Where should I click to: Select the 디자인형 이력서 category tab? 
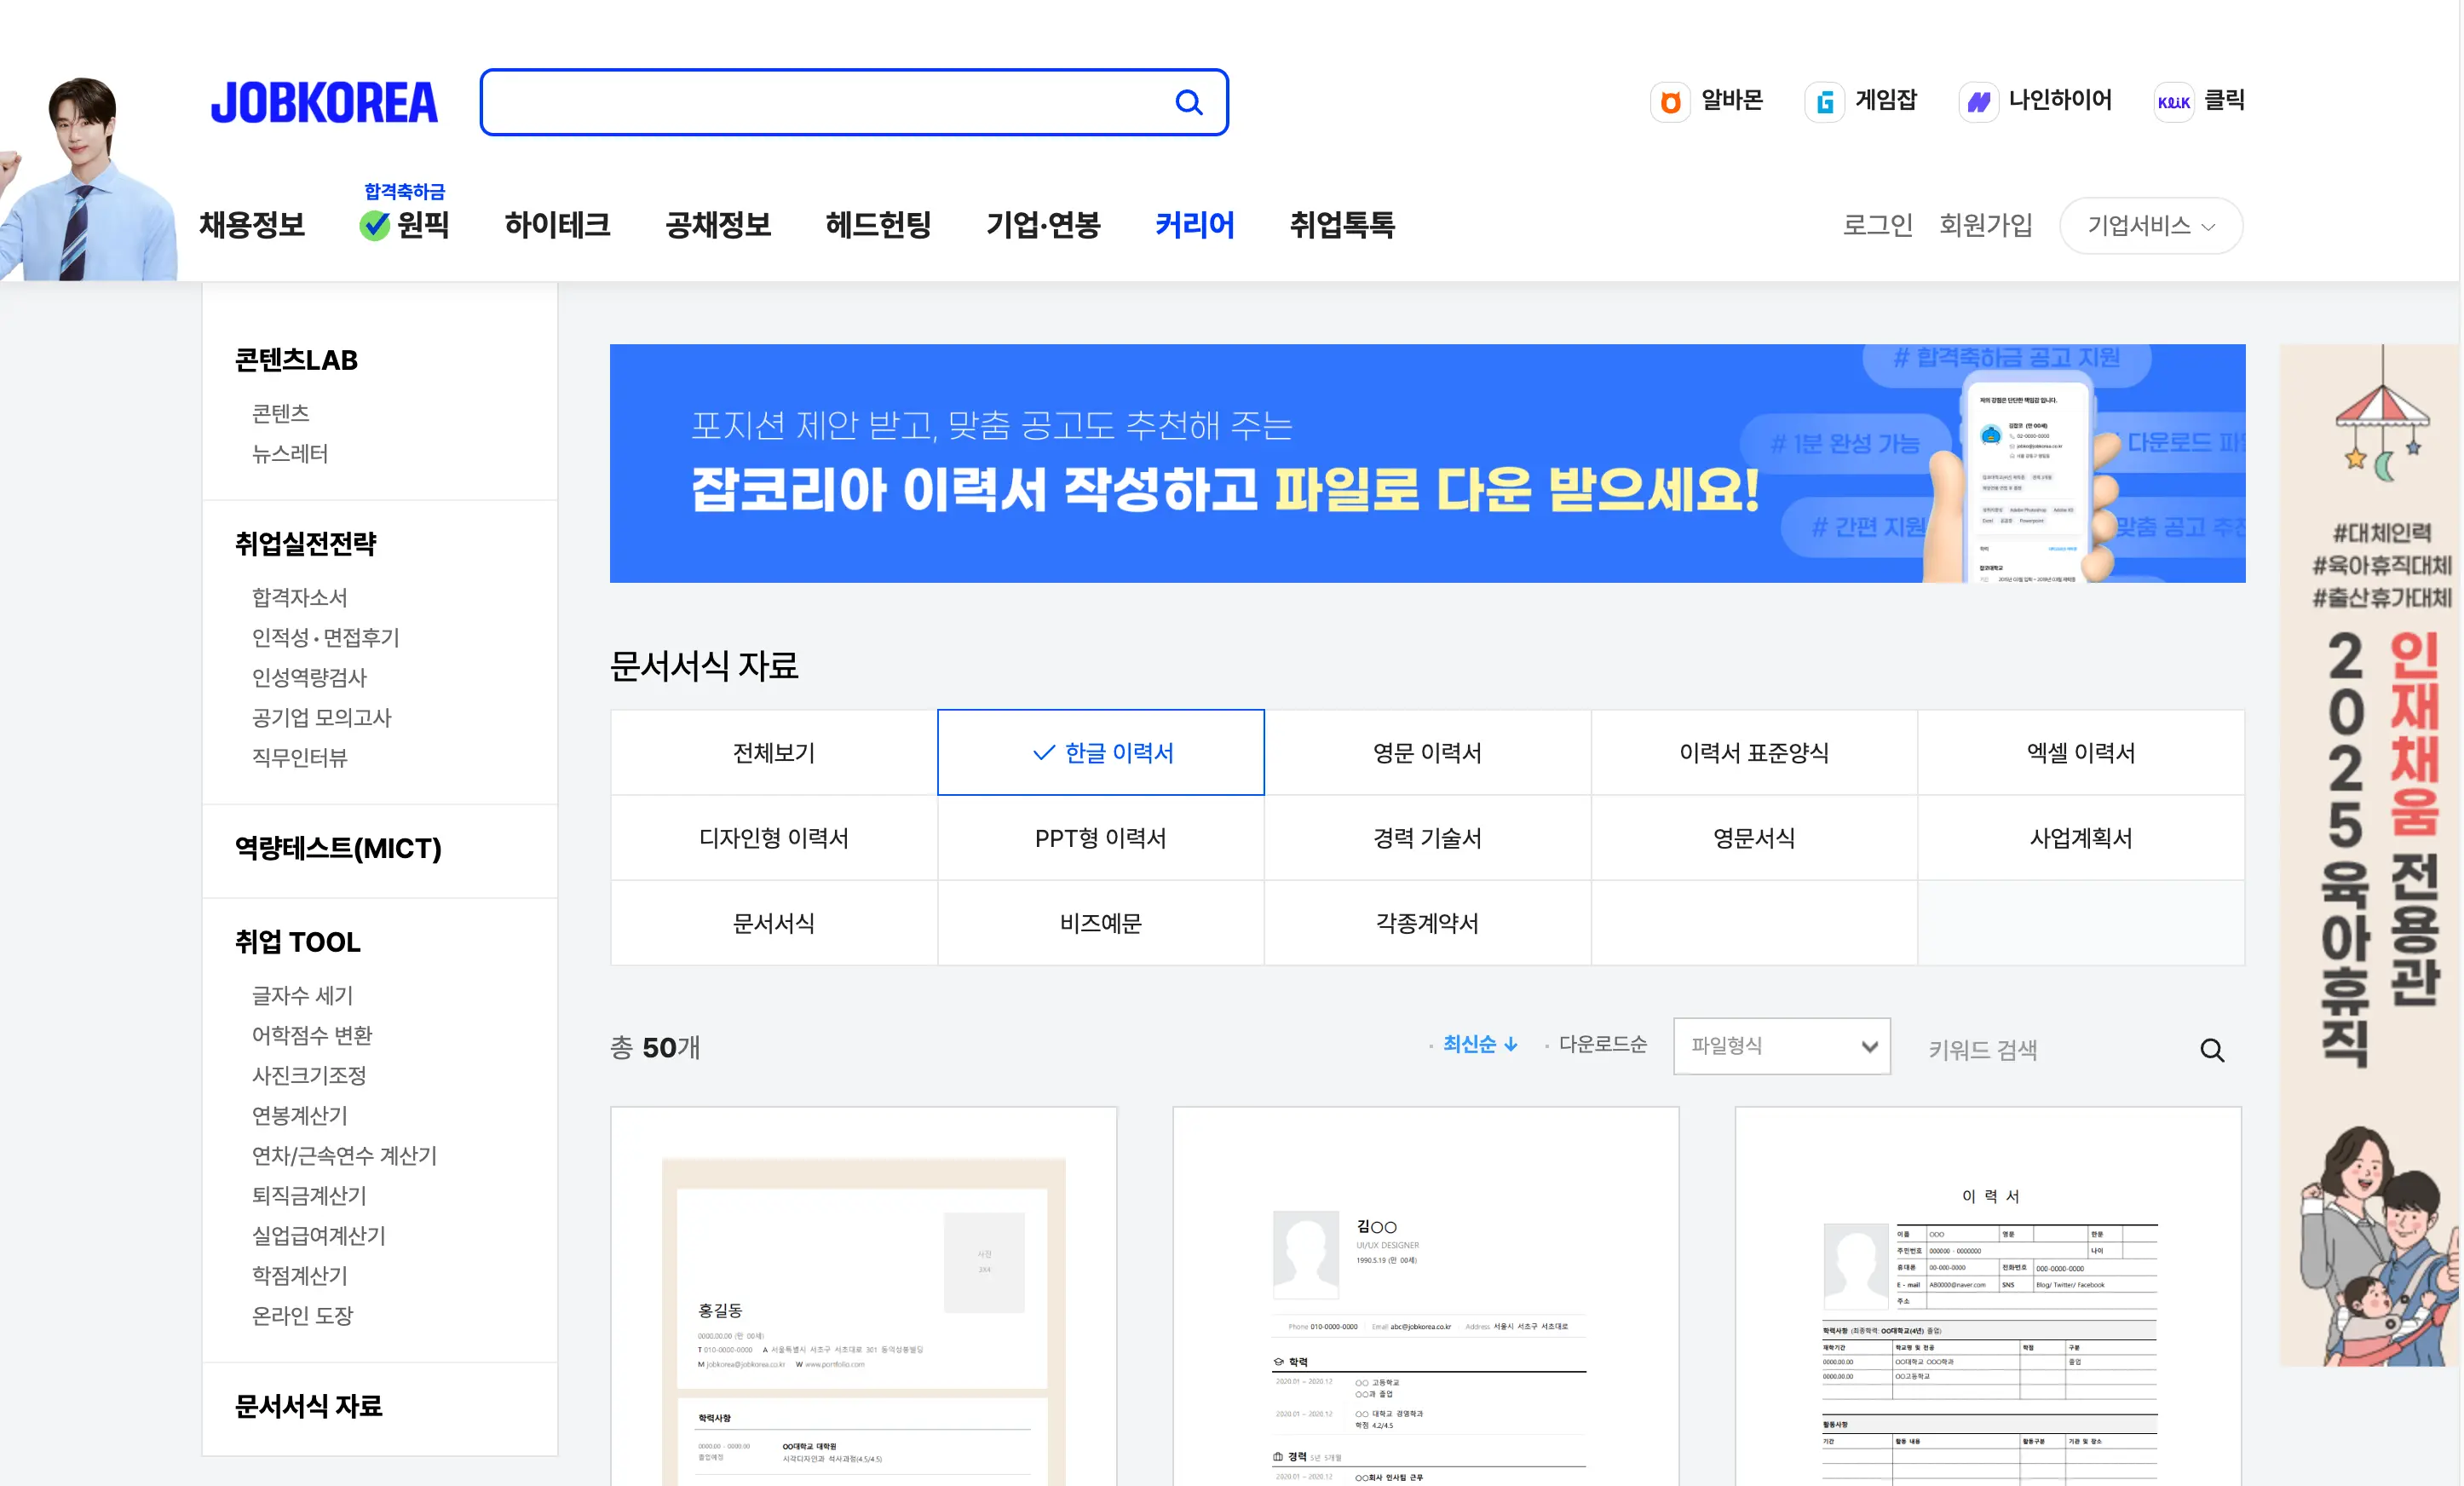[x=774, y=838]
